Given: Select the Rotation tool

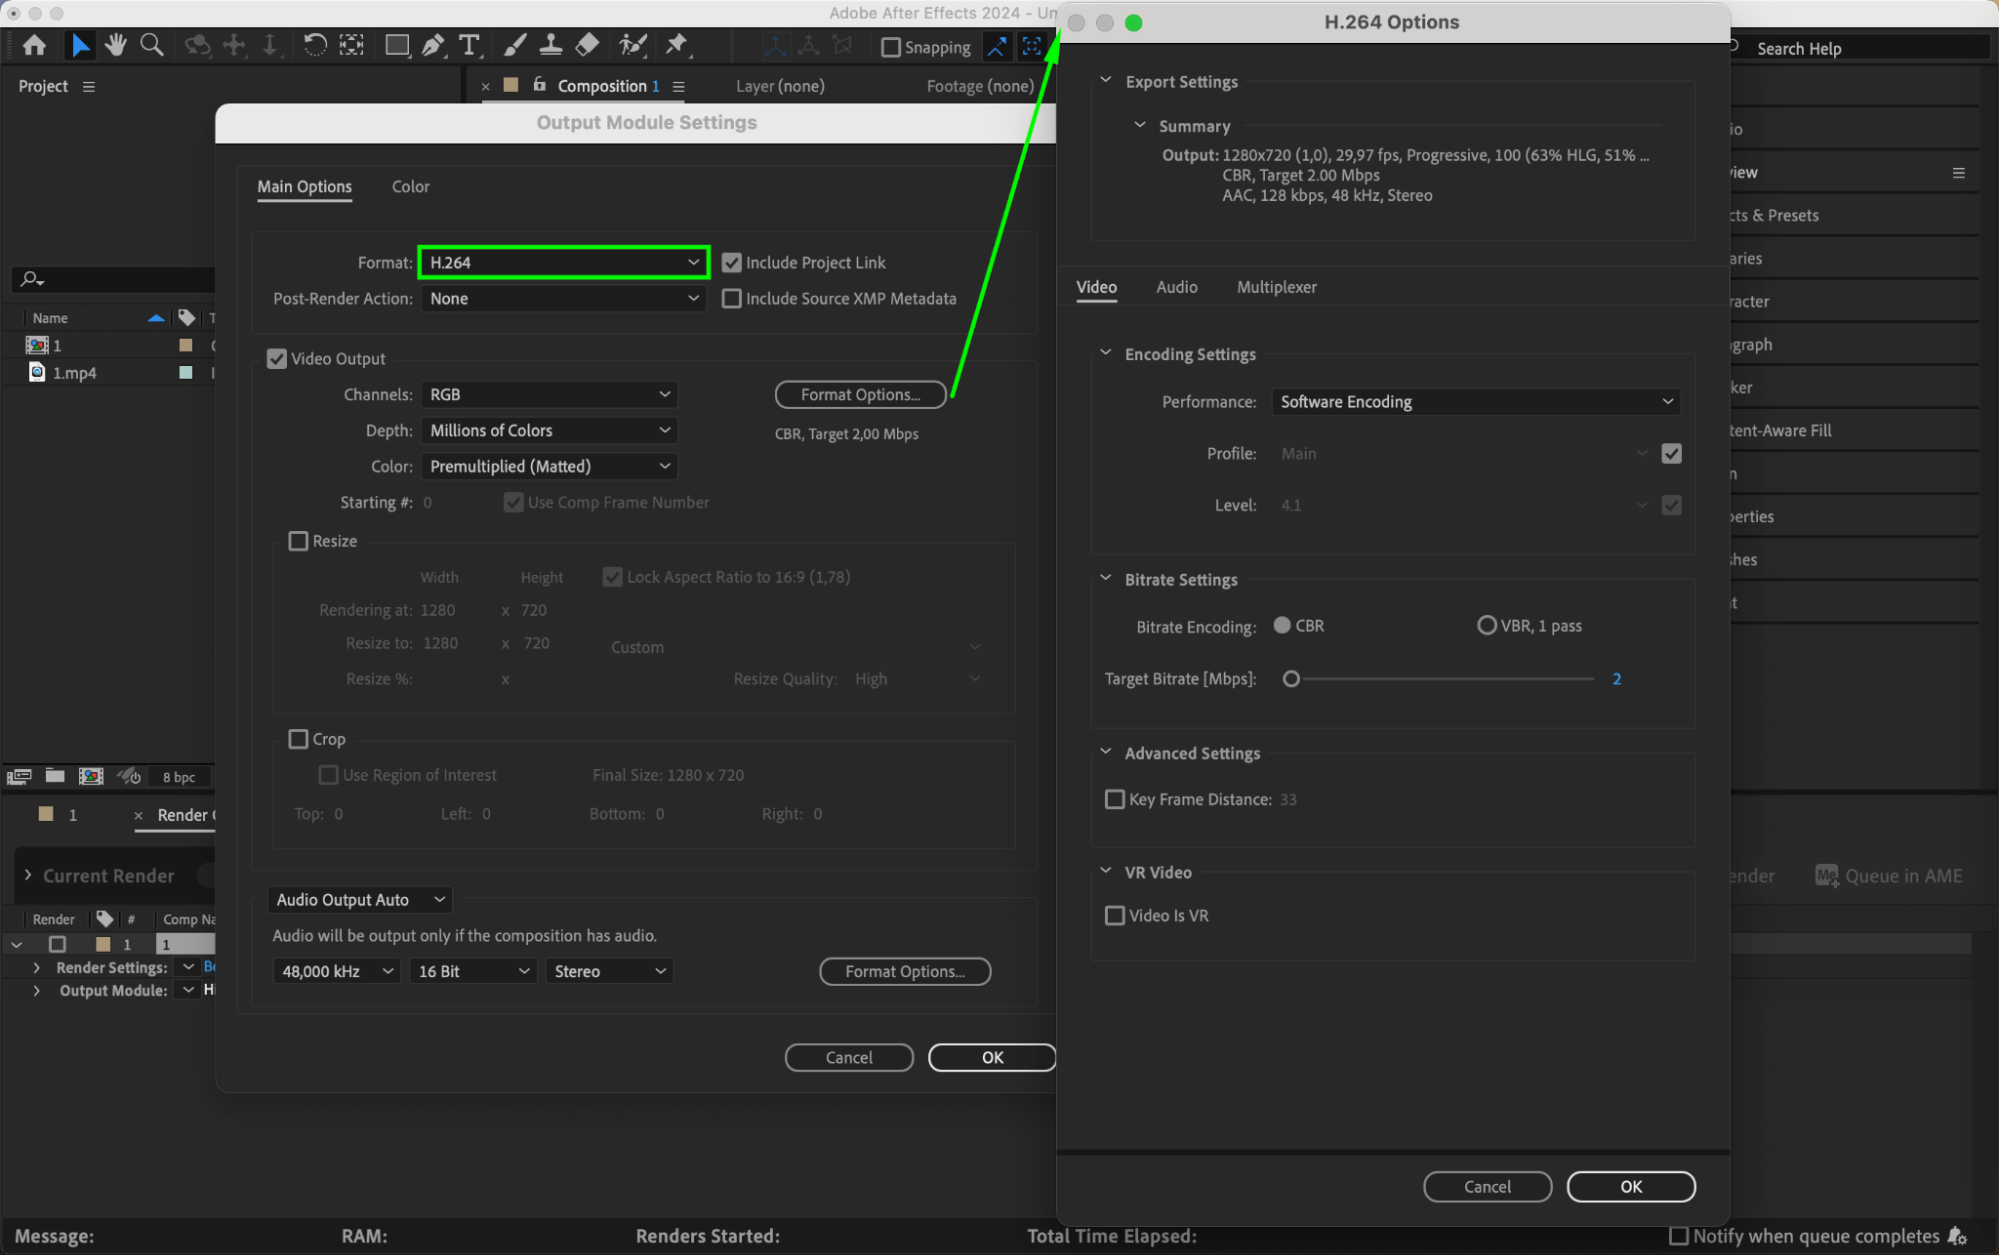Looking at the screenshot, I should click(x=314, y=45).
